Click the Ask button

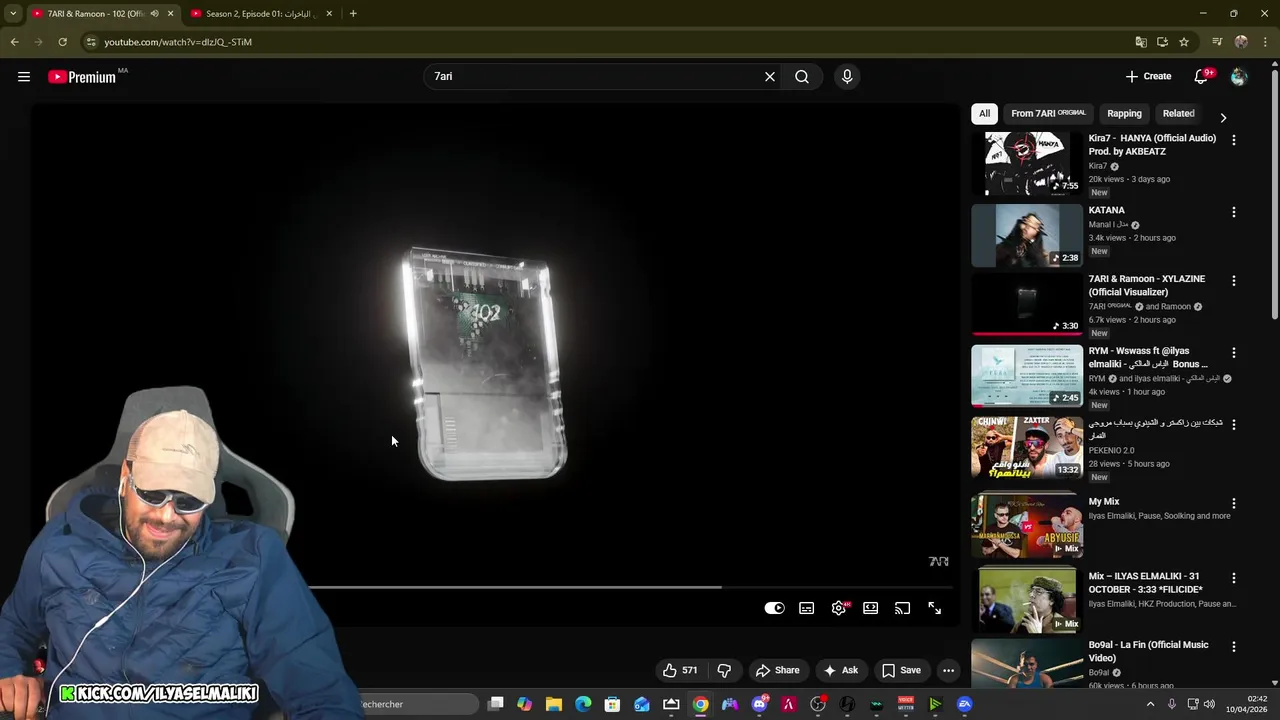pos(840,671)
